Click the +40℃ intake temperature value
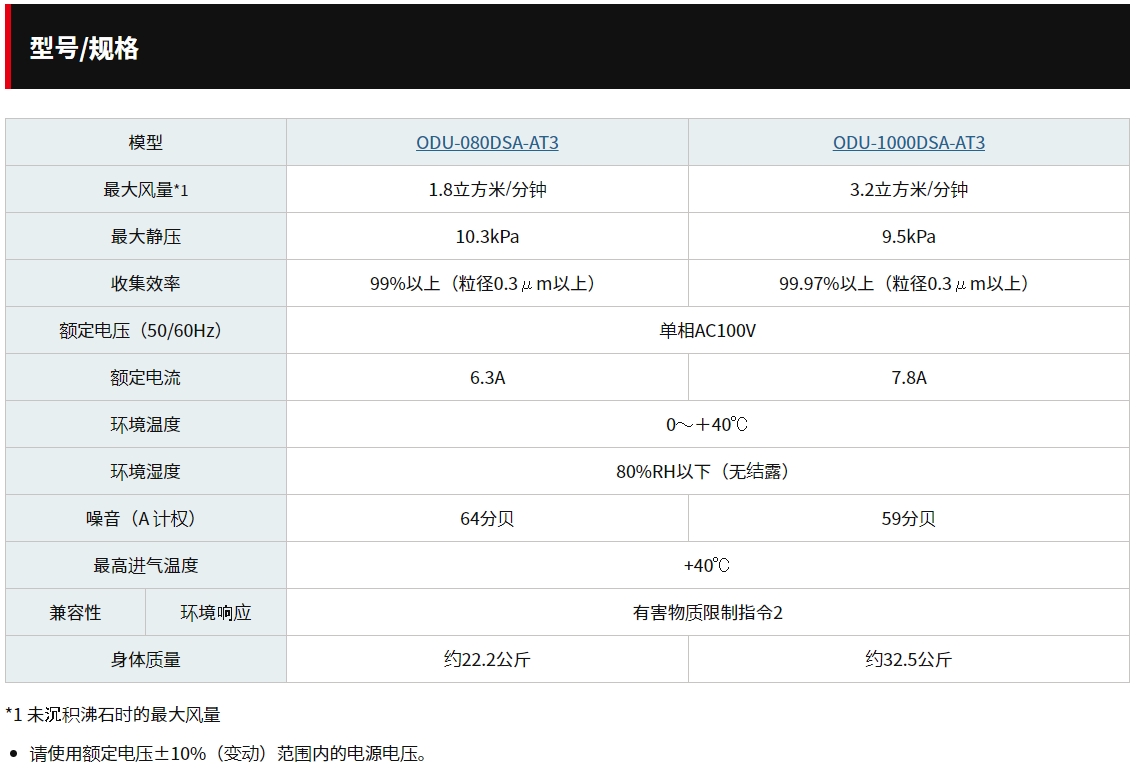This screenshot has height=774, width=1142. point(707,566)
